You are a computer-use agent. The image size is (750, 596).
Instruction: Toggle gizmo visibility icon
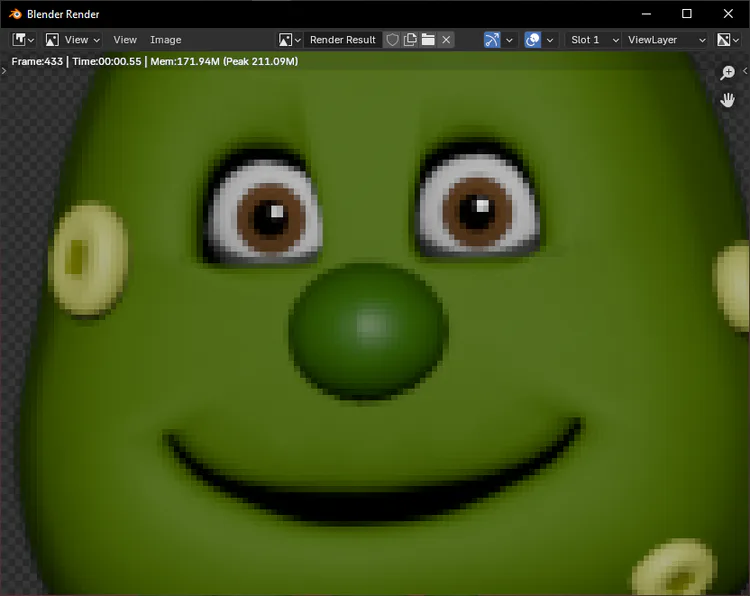click(492, 40)
